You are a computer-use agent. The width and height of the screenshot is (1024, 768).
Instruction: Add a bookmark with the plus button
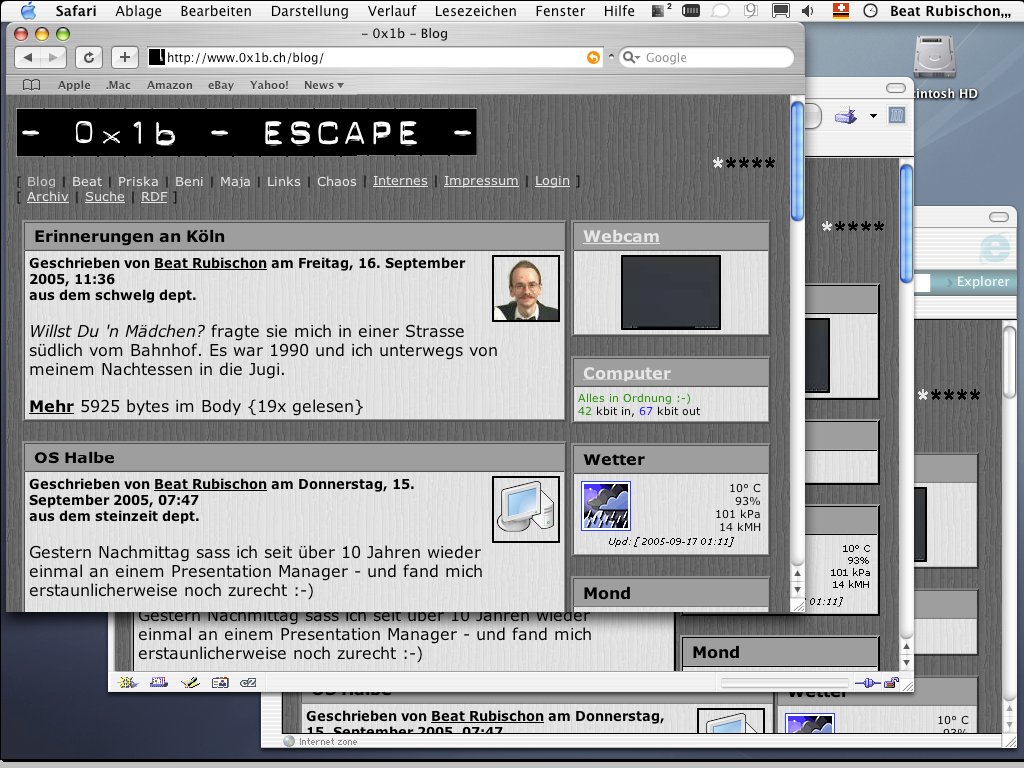pos(125,57)
